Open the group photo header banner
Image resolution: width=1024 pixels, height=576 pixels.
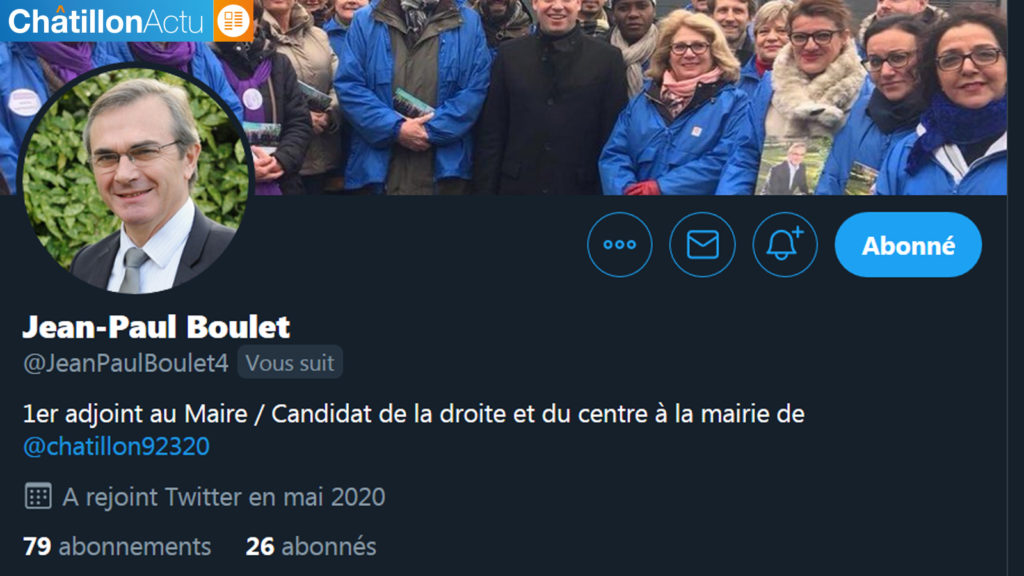click(627, 98)
